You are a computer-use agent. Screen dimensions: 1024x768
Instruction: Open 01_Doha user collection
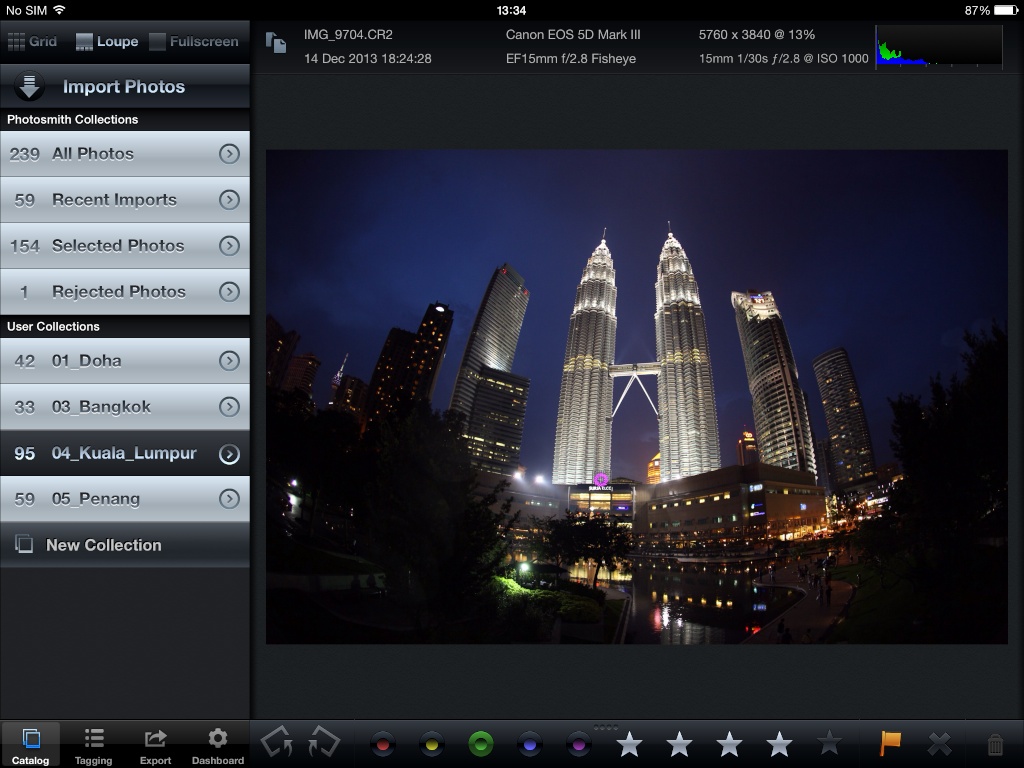click(x=125, y=360)
